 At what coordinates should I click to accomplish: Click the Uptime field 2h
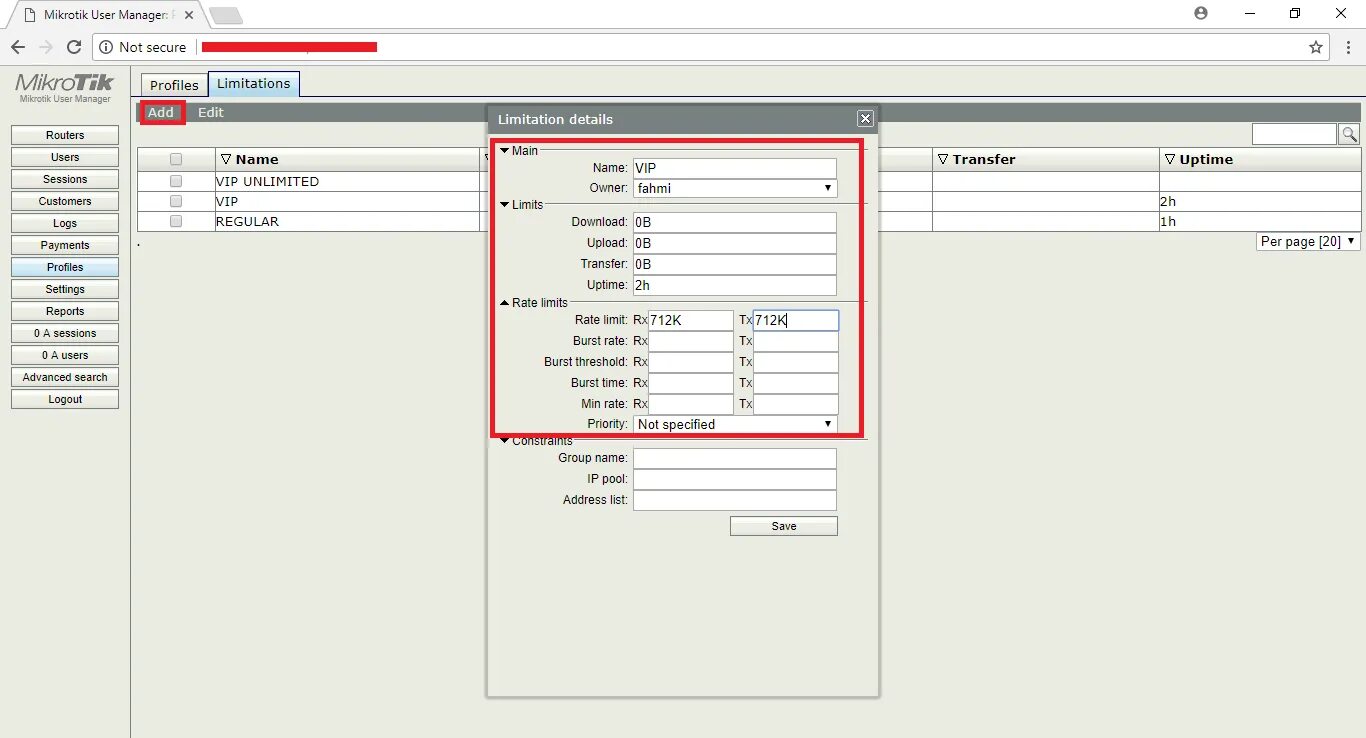click(x=735, y=285)
